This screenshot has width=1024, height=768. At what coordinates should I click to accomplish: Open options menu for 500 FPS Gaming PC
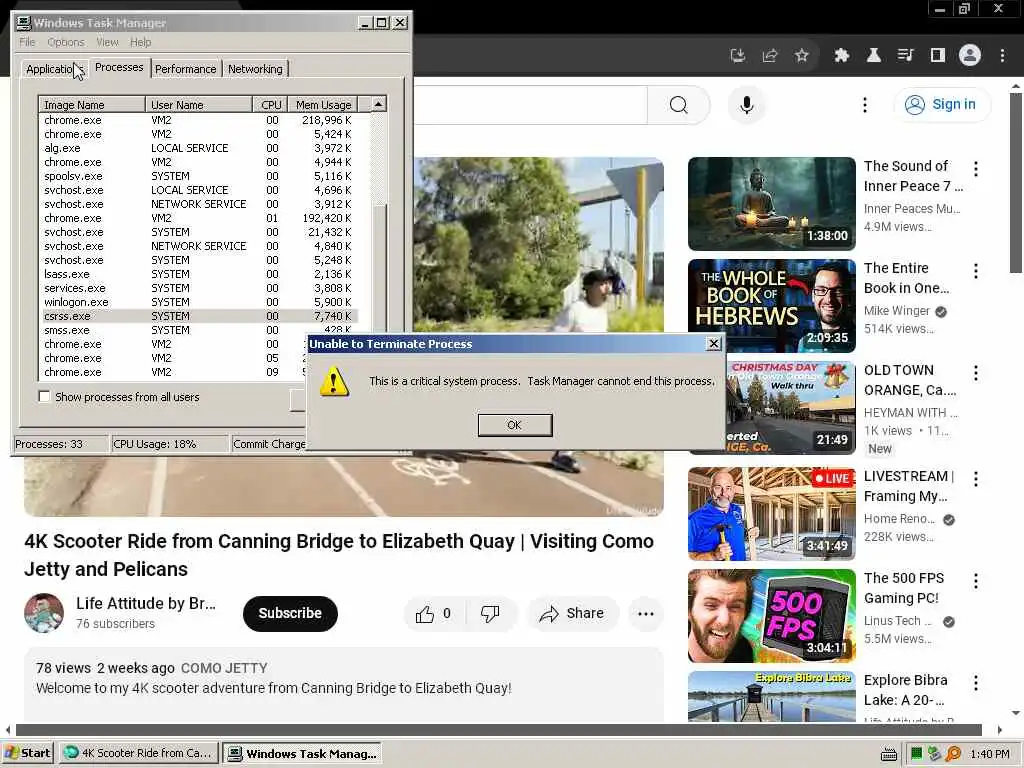click(976, 581)
